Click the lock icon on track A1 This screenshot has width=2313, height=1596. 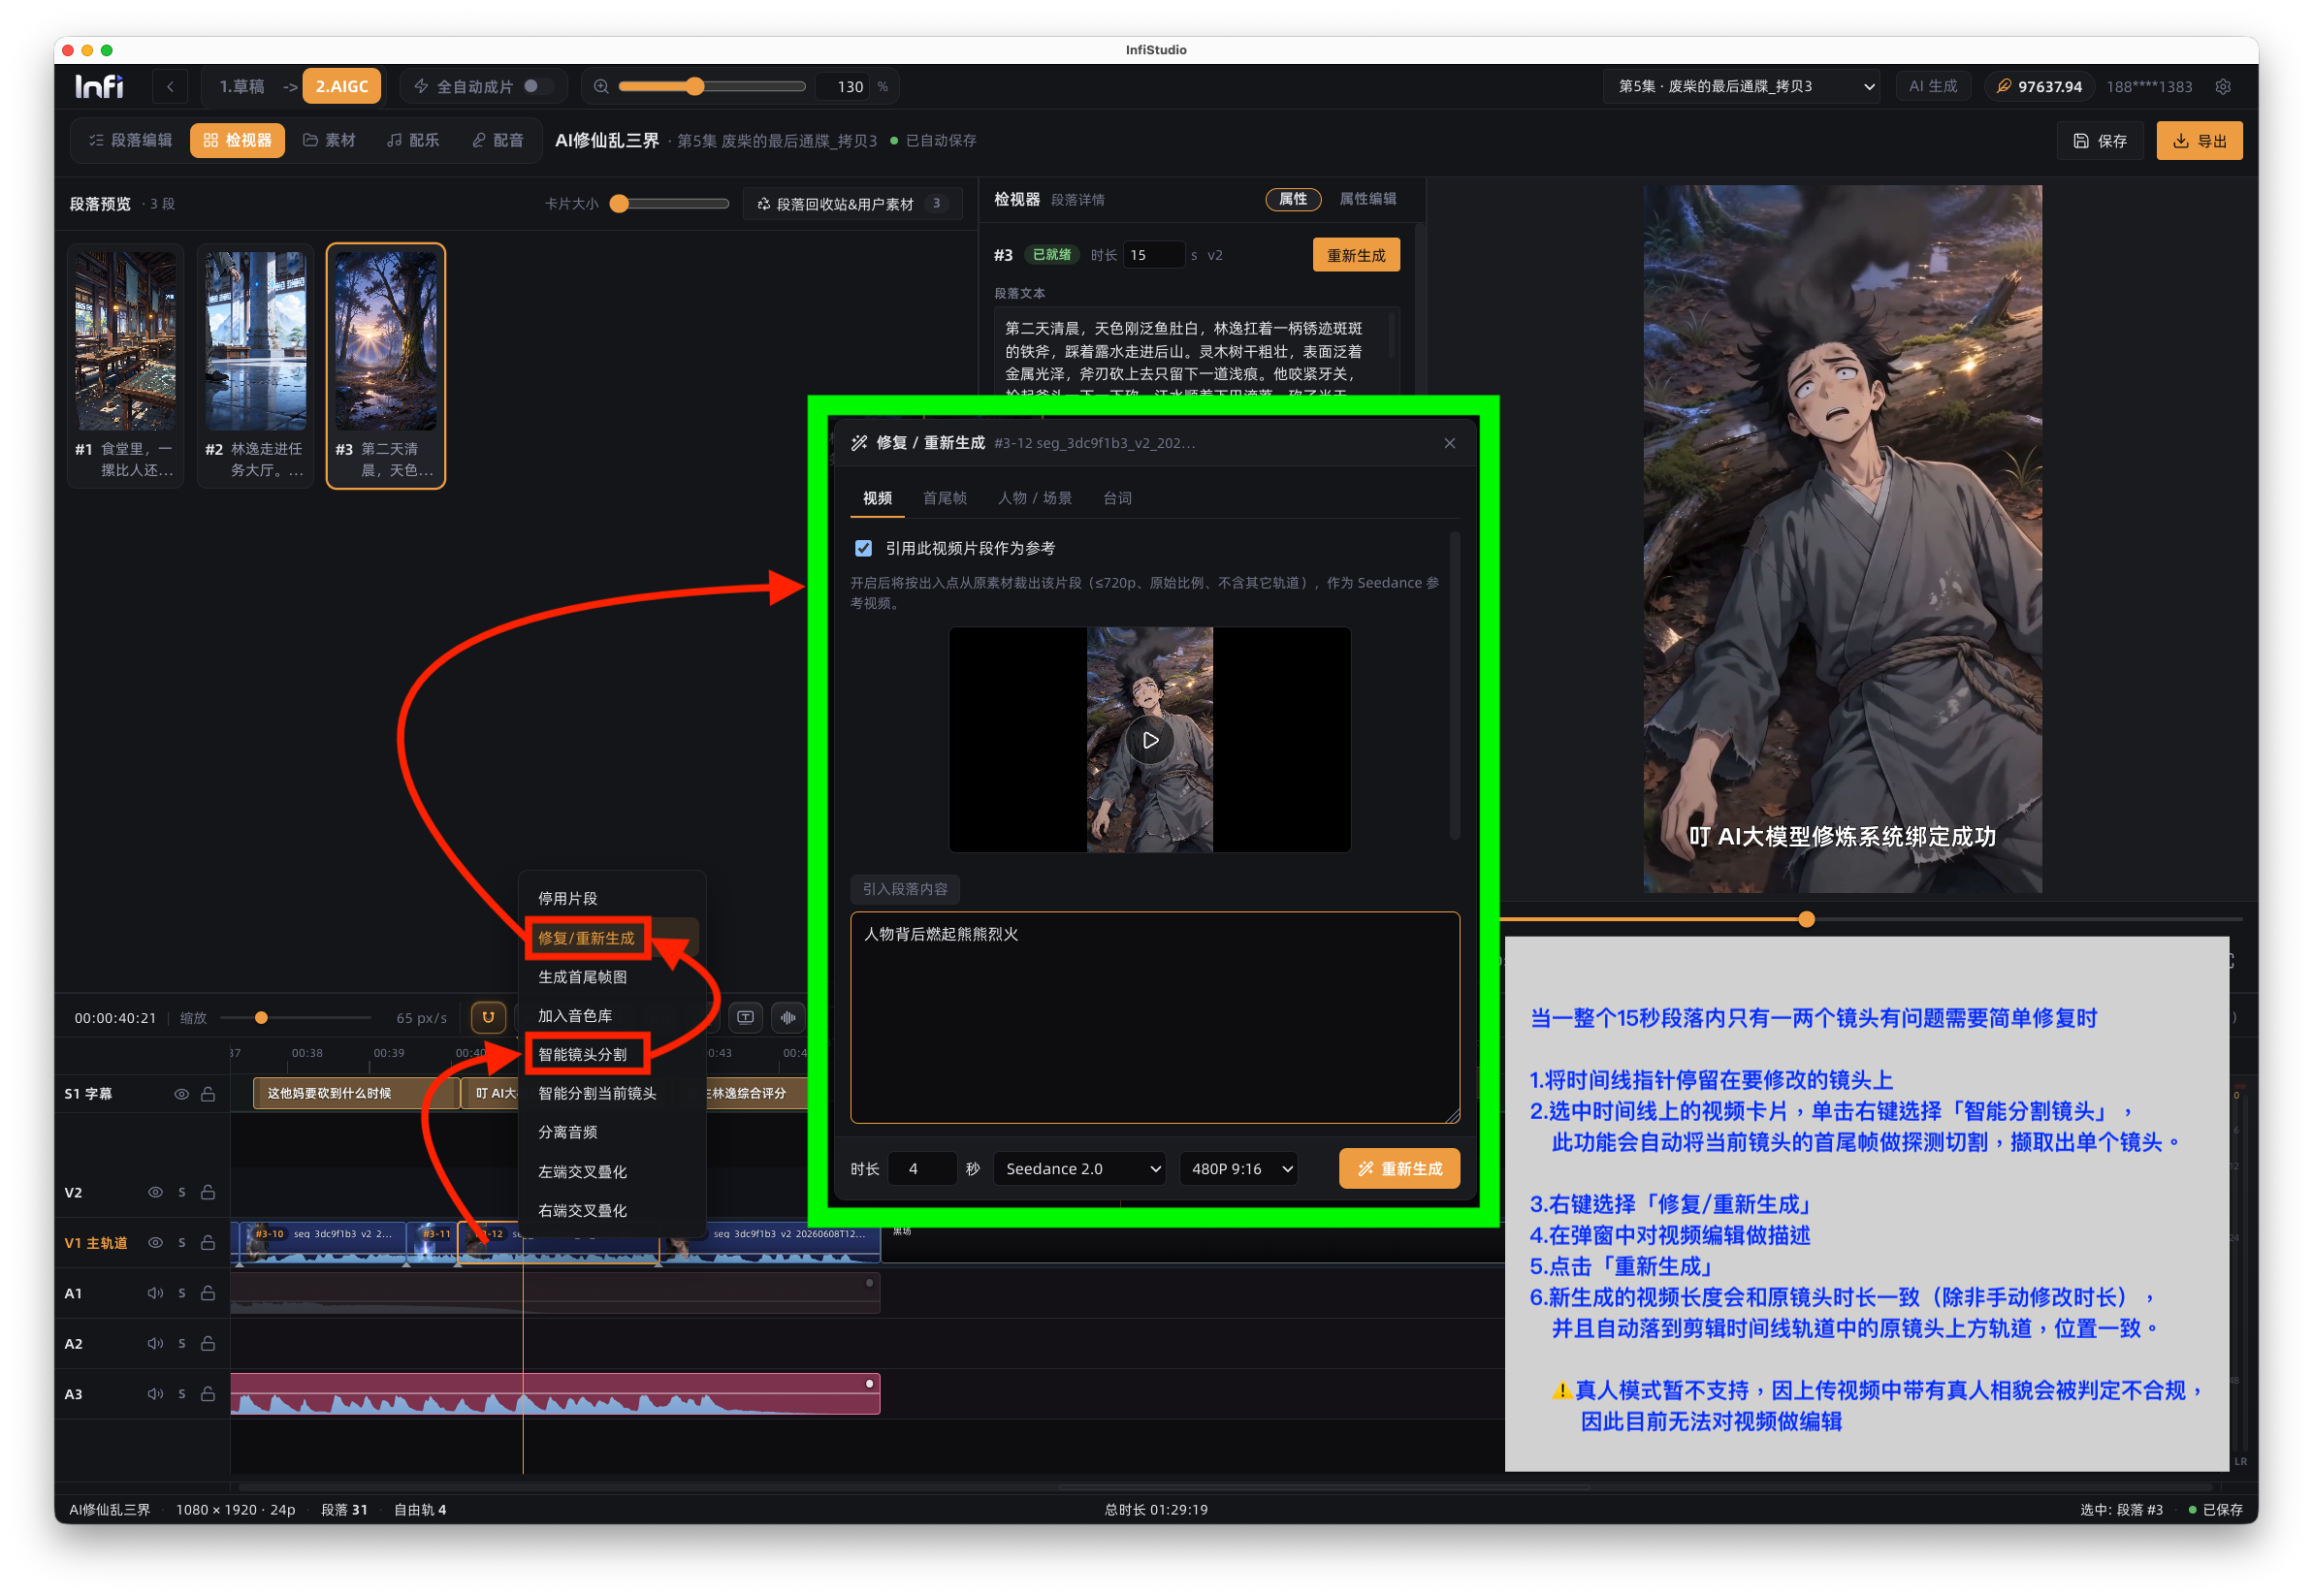coord(208,1293)
